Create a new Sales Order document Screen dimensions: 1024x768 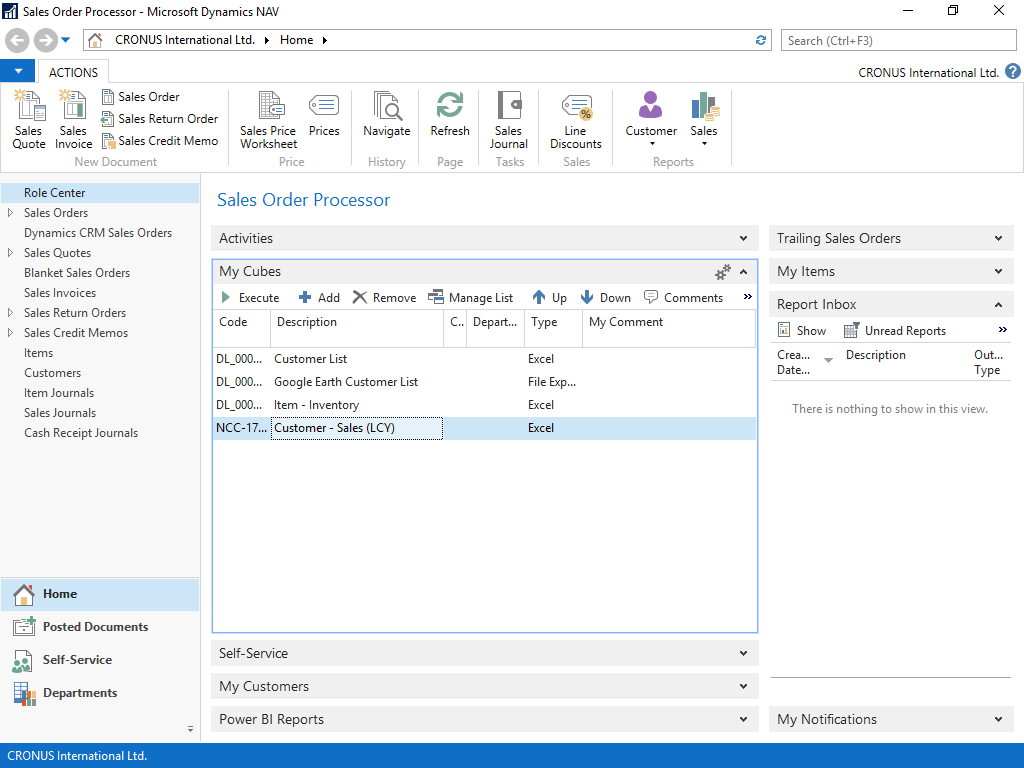click(x=140, y=97)
